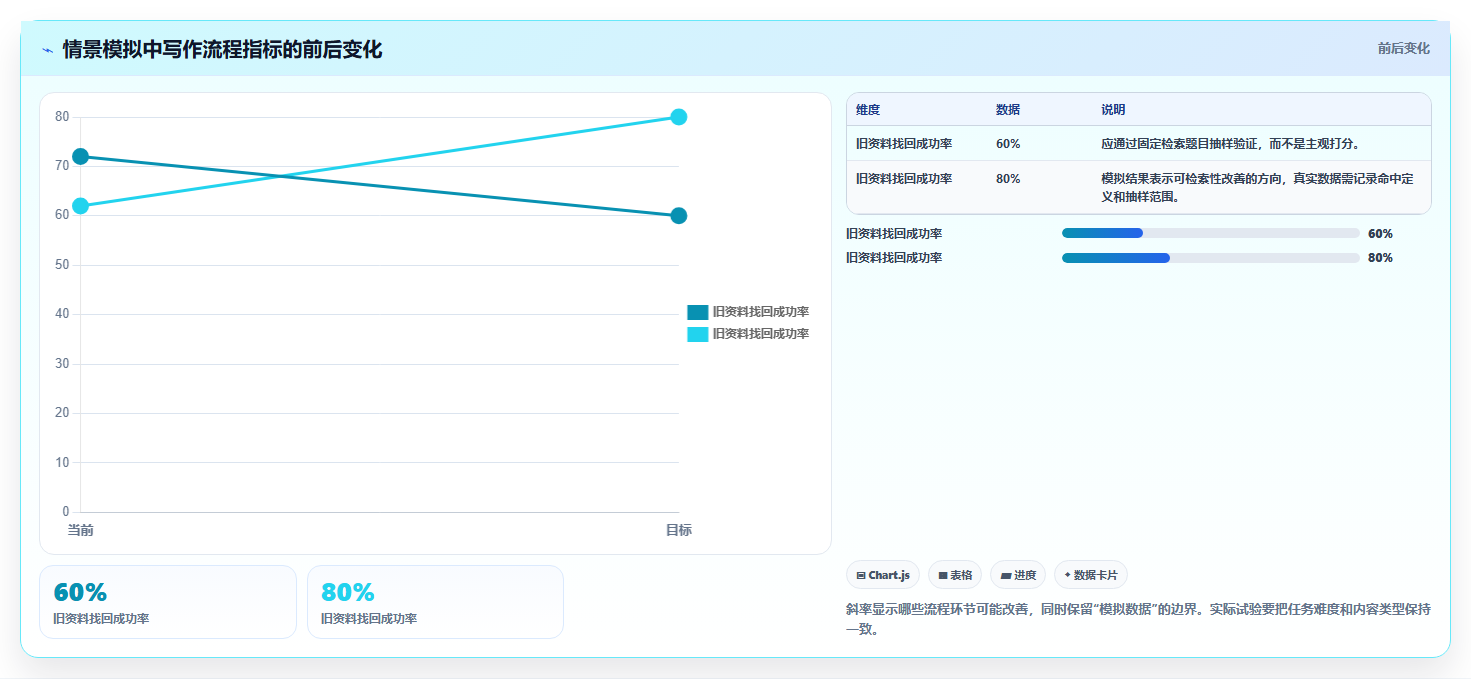Click the dark teal data point at 当前

click(x=80, y=156)
